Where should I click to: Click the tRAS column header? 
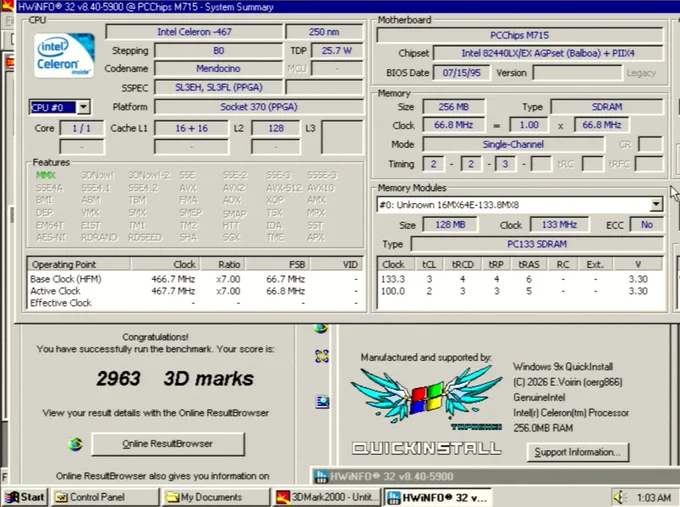pos(529,264)
